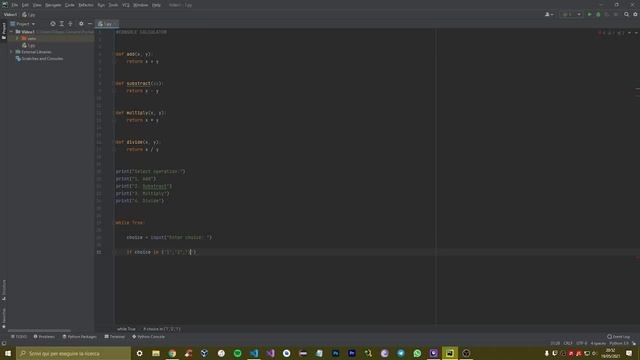Click 1.py breadcrumb in navigation bar
This screenshot has height=360, width=640.
coord(29,14)
